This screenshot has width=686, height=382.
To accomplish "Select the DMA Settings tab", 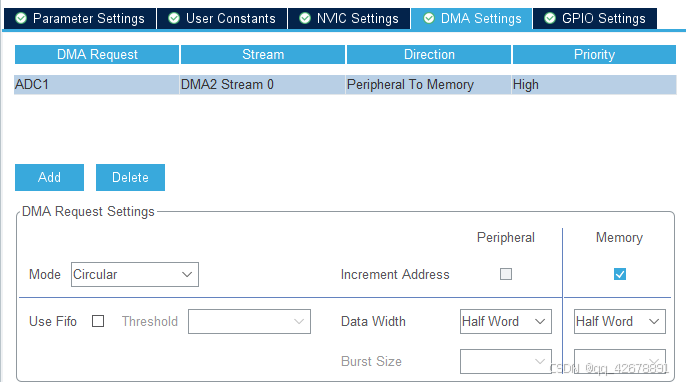I will [x=472, y=18].
